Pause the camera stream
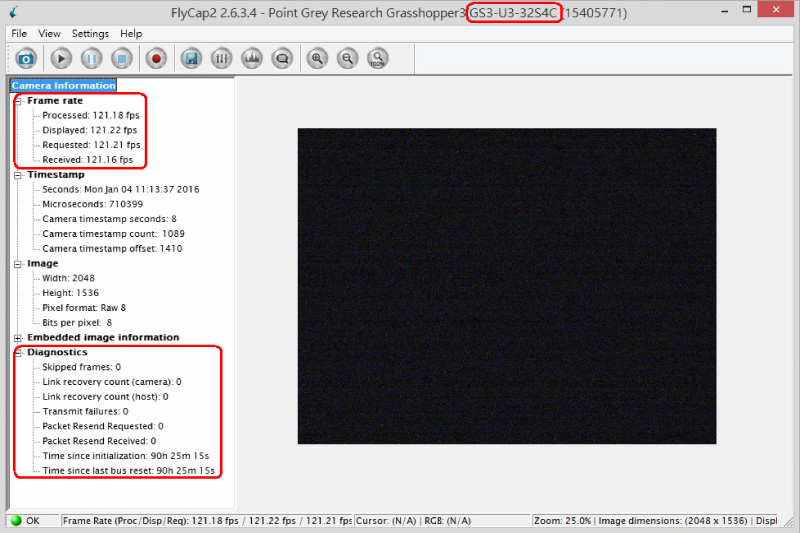The image size is (800, 533). point(91,59)
